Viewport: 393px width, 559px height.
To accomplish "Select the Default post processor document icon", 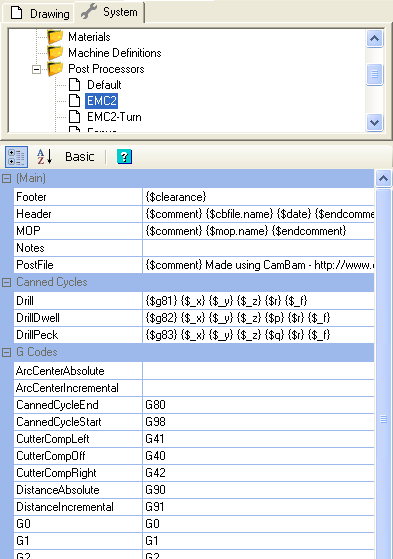I will coord(75,85).
